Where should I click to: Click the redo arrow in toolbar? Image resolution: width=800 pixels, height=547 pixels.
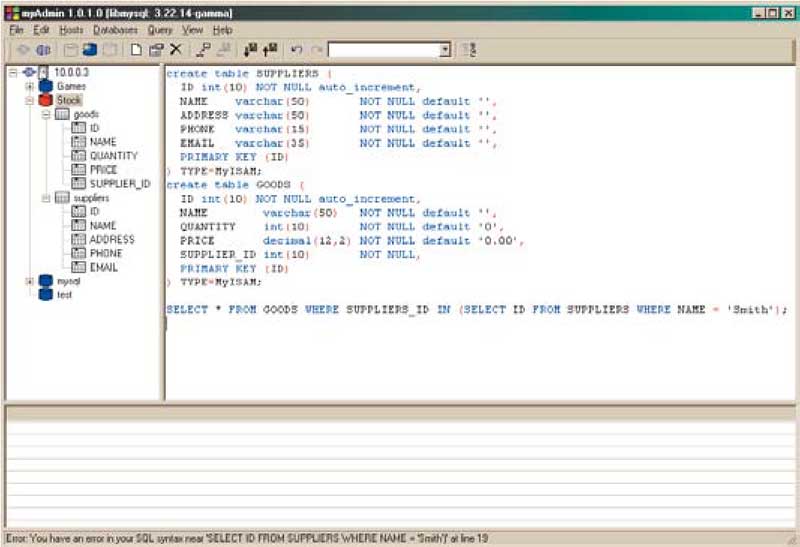(x=316, y=49)
